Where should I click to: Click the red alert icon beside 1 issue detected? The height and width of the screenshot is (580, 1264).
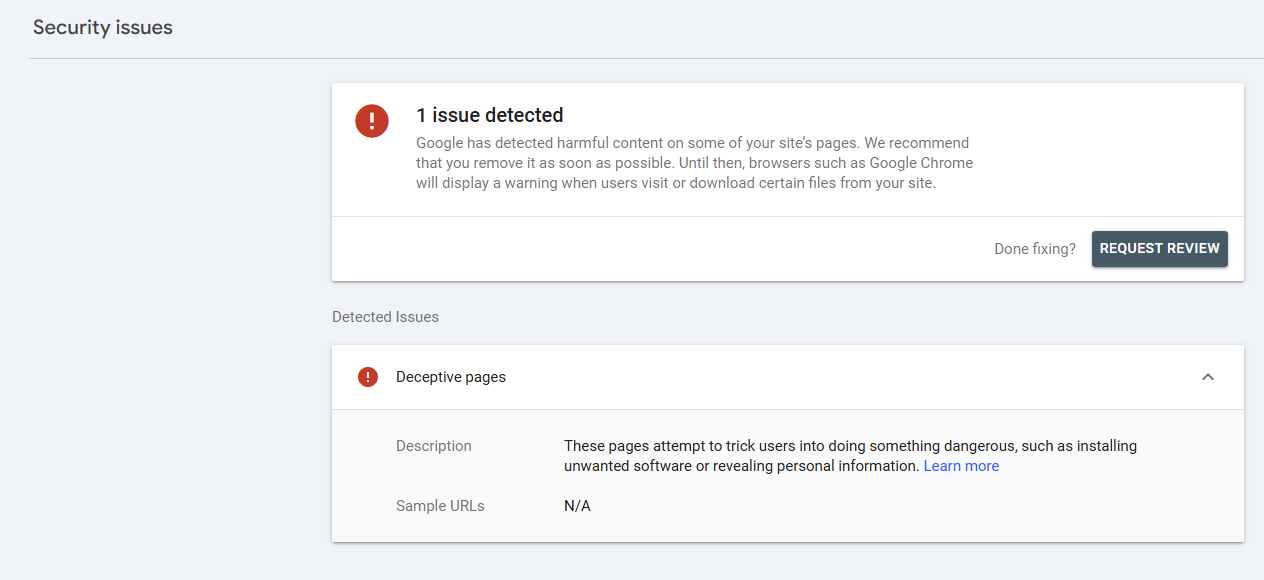click(372, 121)
